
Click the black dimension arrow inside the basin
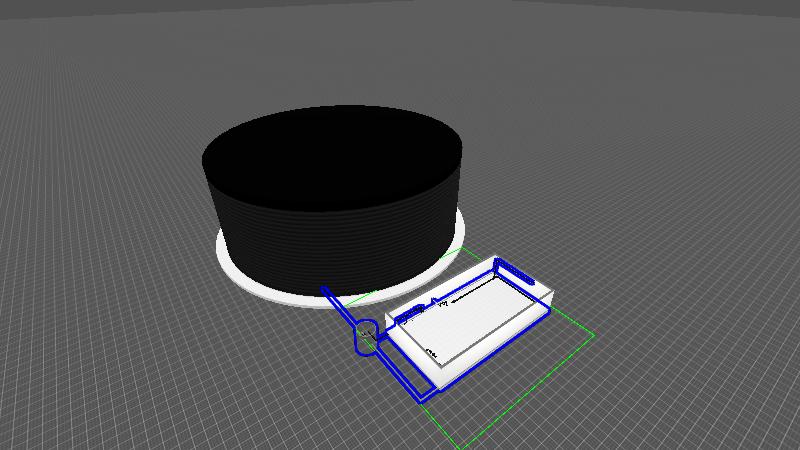click(470, 296)
